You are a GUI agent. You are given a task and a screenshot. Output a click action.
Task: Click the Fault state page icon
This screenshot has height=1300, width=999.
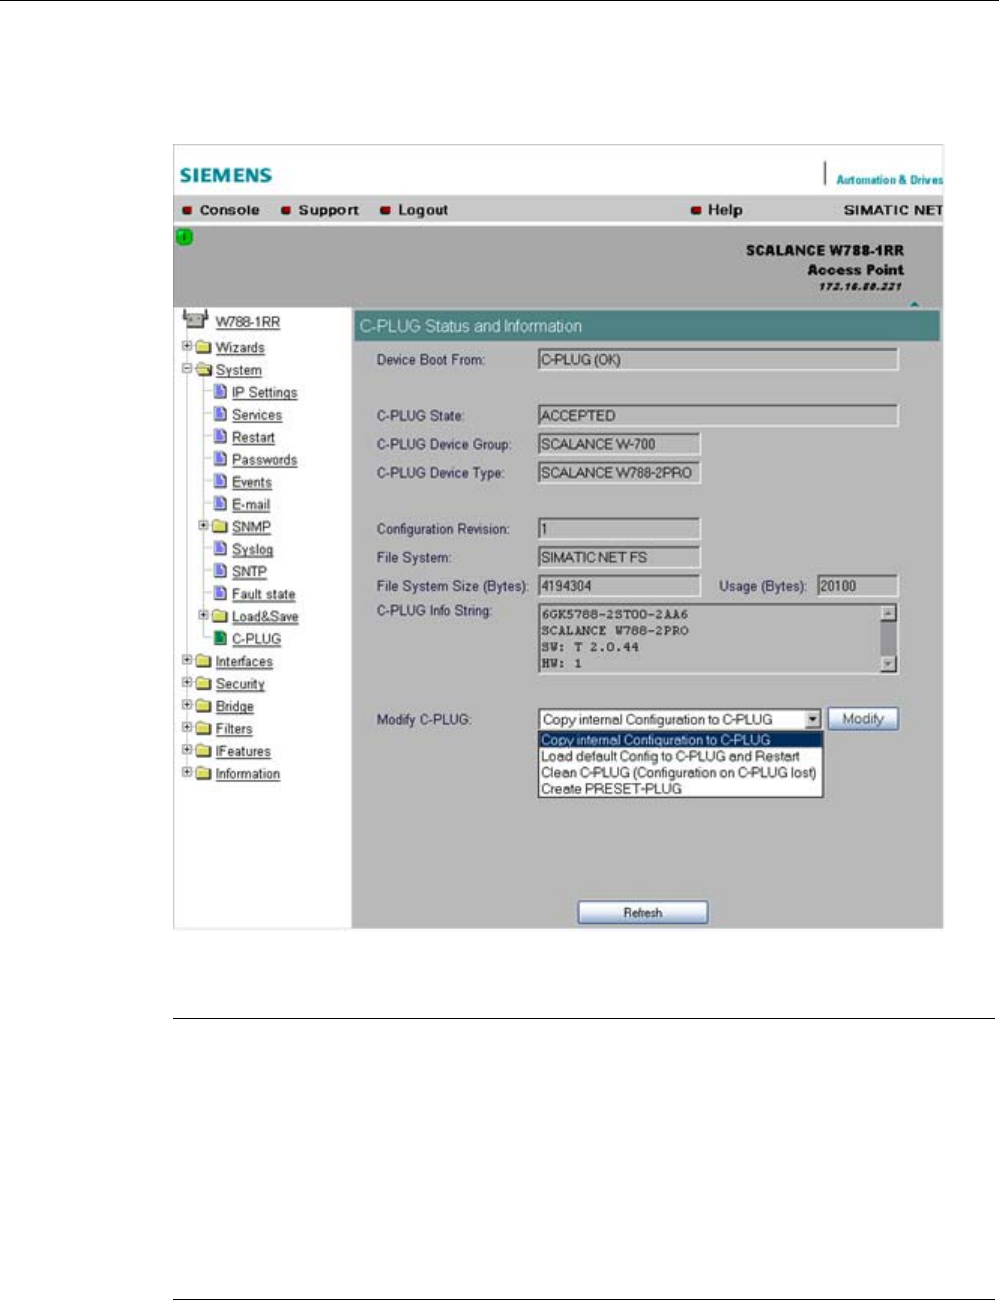220,593
